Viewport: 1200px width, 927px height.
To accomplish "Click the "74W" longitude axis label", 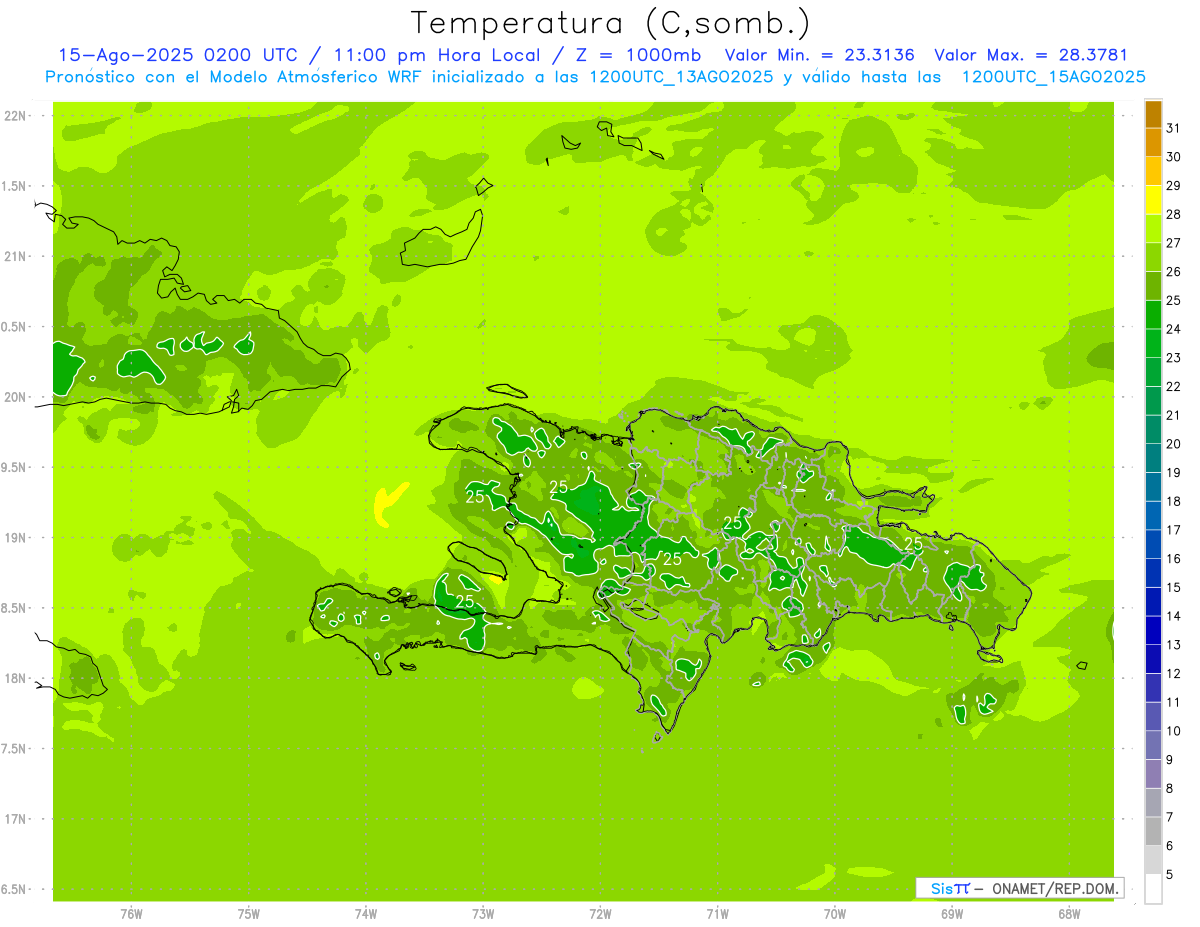I will click(x=366, y=914).
